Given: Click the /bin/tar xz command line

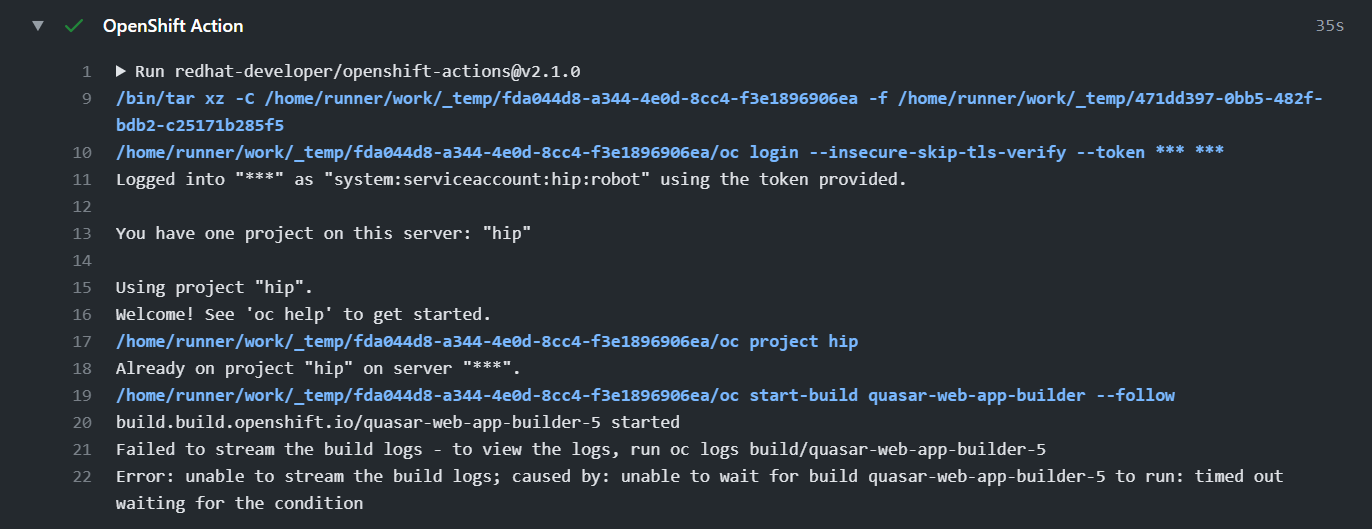Looking at the screenshot, I should click(719, 112).
